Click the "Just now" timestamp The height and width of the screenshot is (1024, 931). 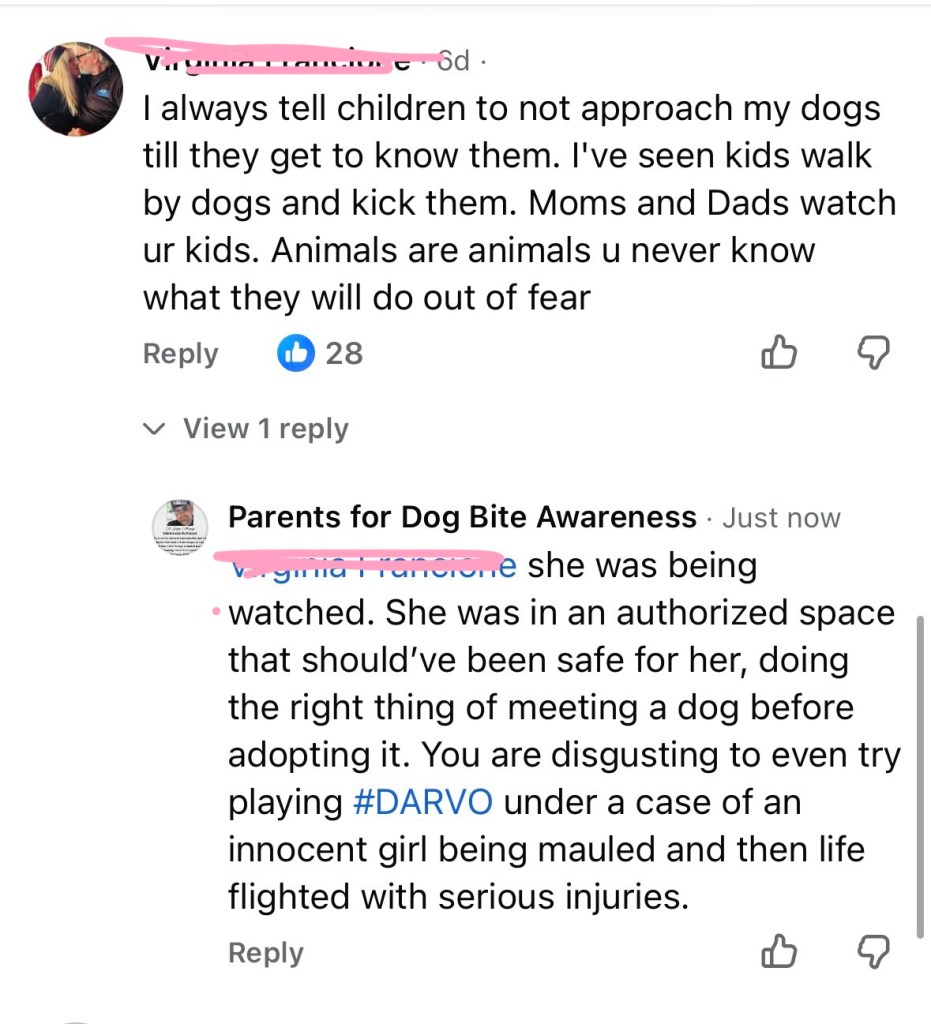pos(781,518)
